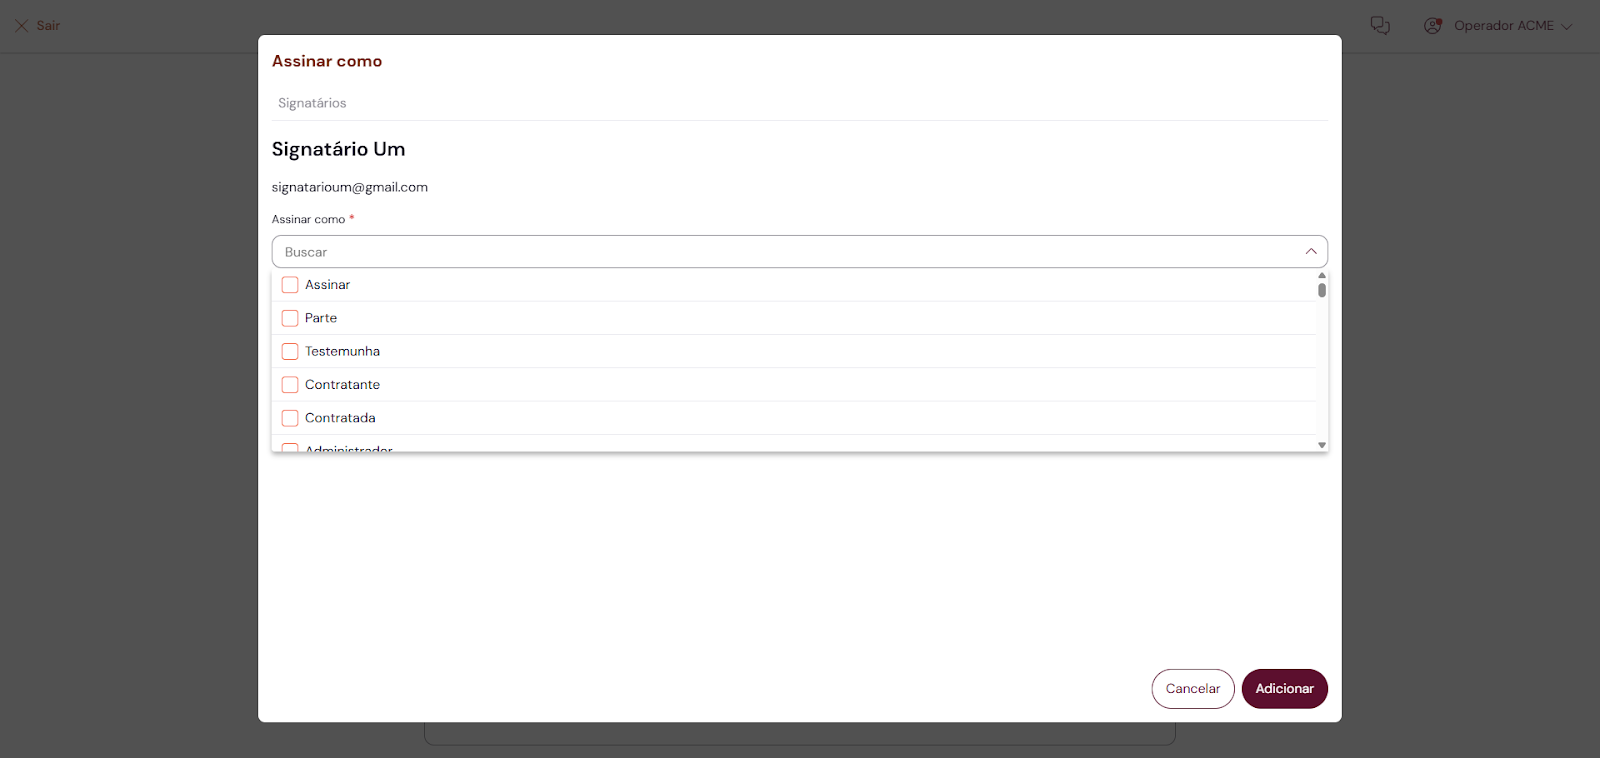Choose the Contratada option label
1600x758 pixels.
[x=340, y=418]
